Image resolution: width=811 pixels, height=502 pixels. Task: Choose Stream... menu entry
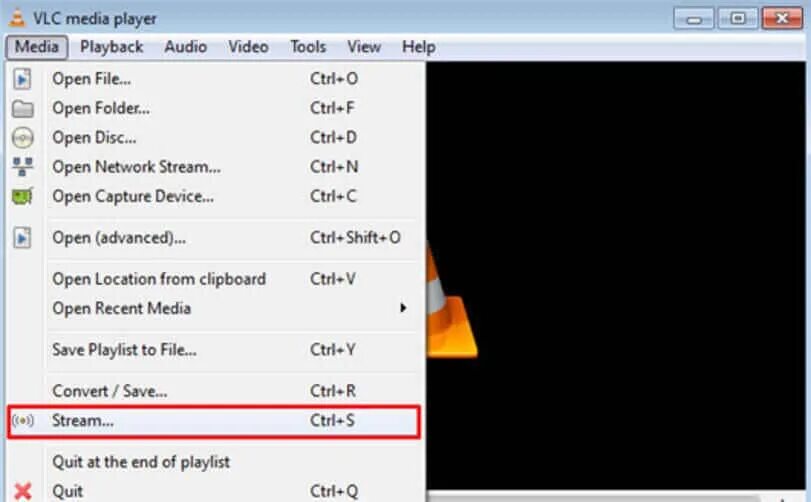pyautogui.click(x=214, y=421)
